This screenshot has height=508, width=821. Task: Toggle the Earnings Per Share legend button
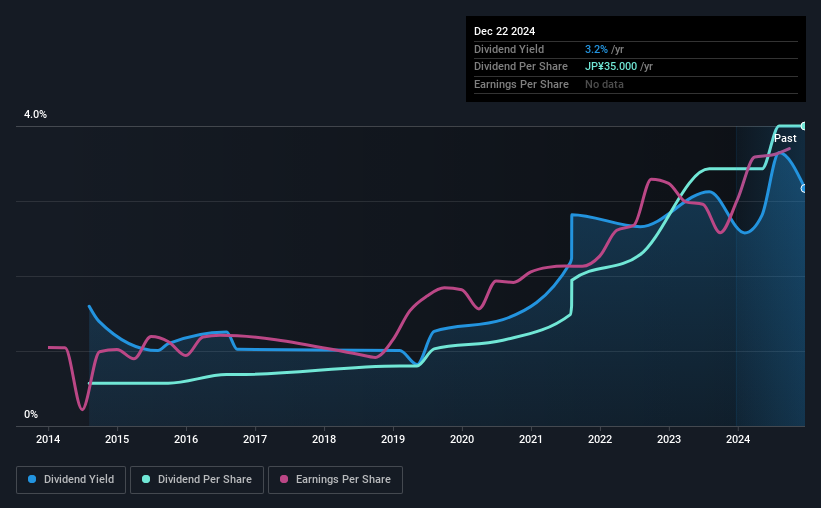click(335, 480)
